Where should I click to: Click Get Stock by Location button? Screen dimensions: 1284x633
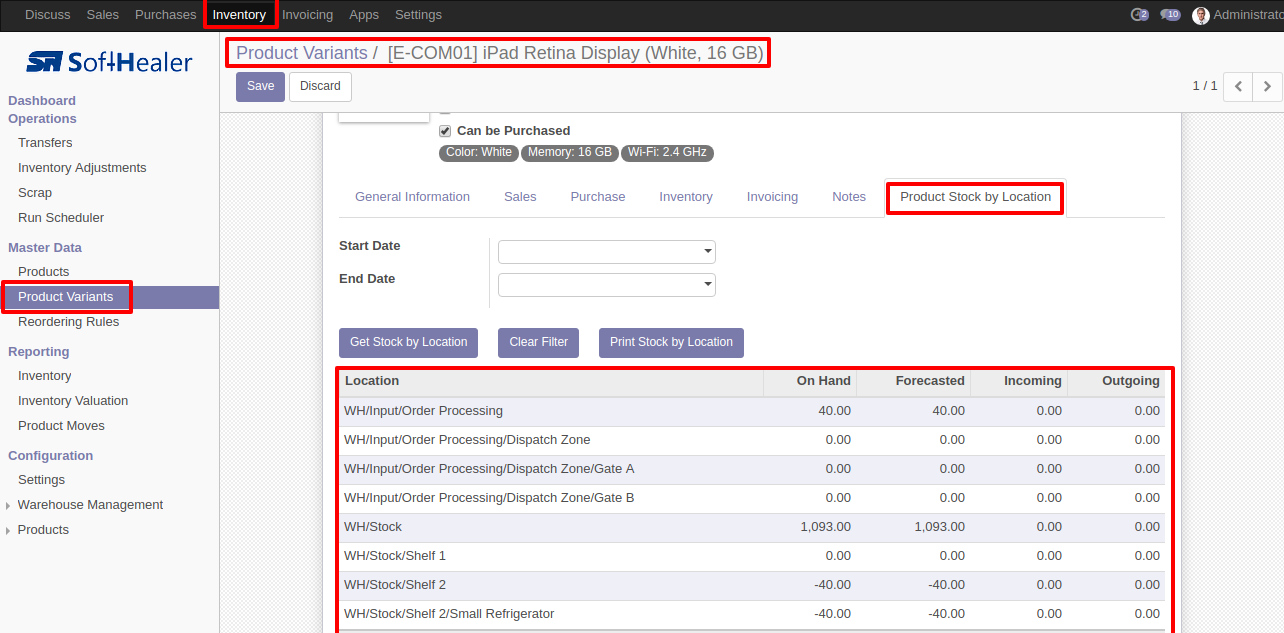[x=408, y=342]
